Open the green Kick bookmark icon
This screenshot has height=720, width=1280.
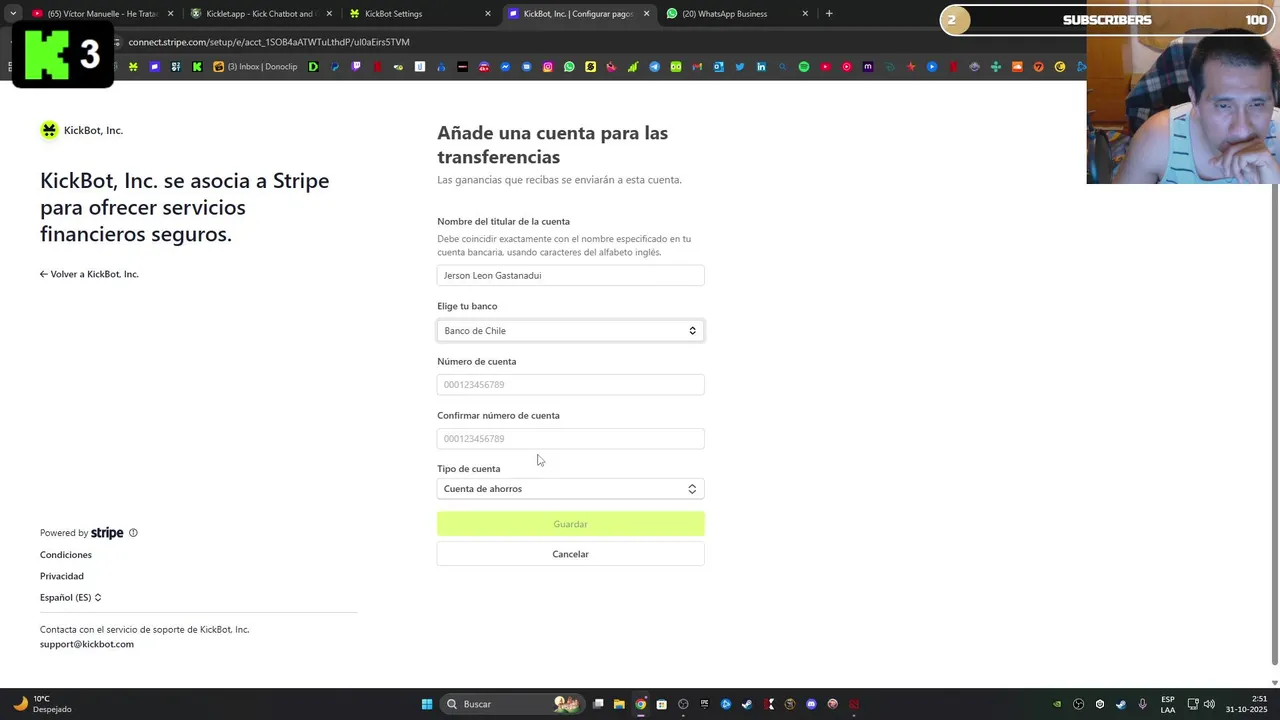tap(197, 67)
